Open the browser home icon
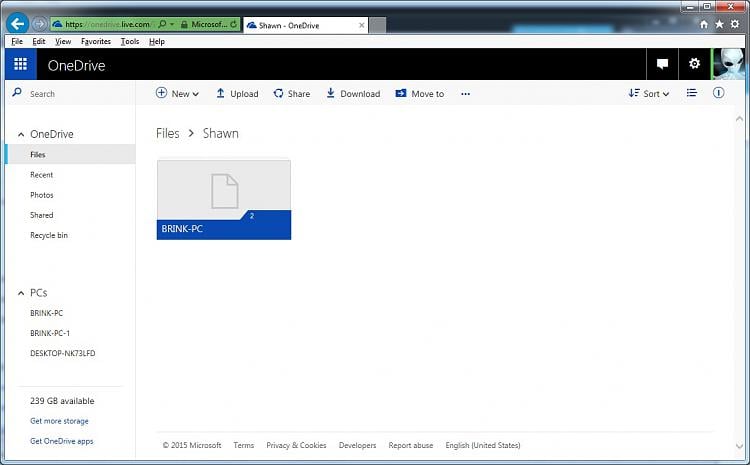750x465 pixels. 704,24
